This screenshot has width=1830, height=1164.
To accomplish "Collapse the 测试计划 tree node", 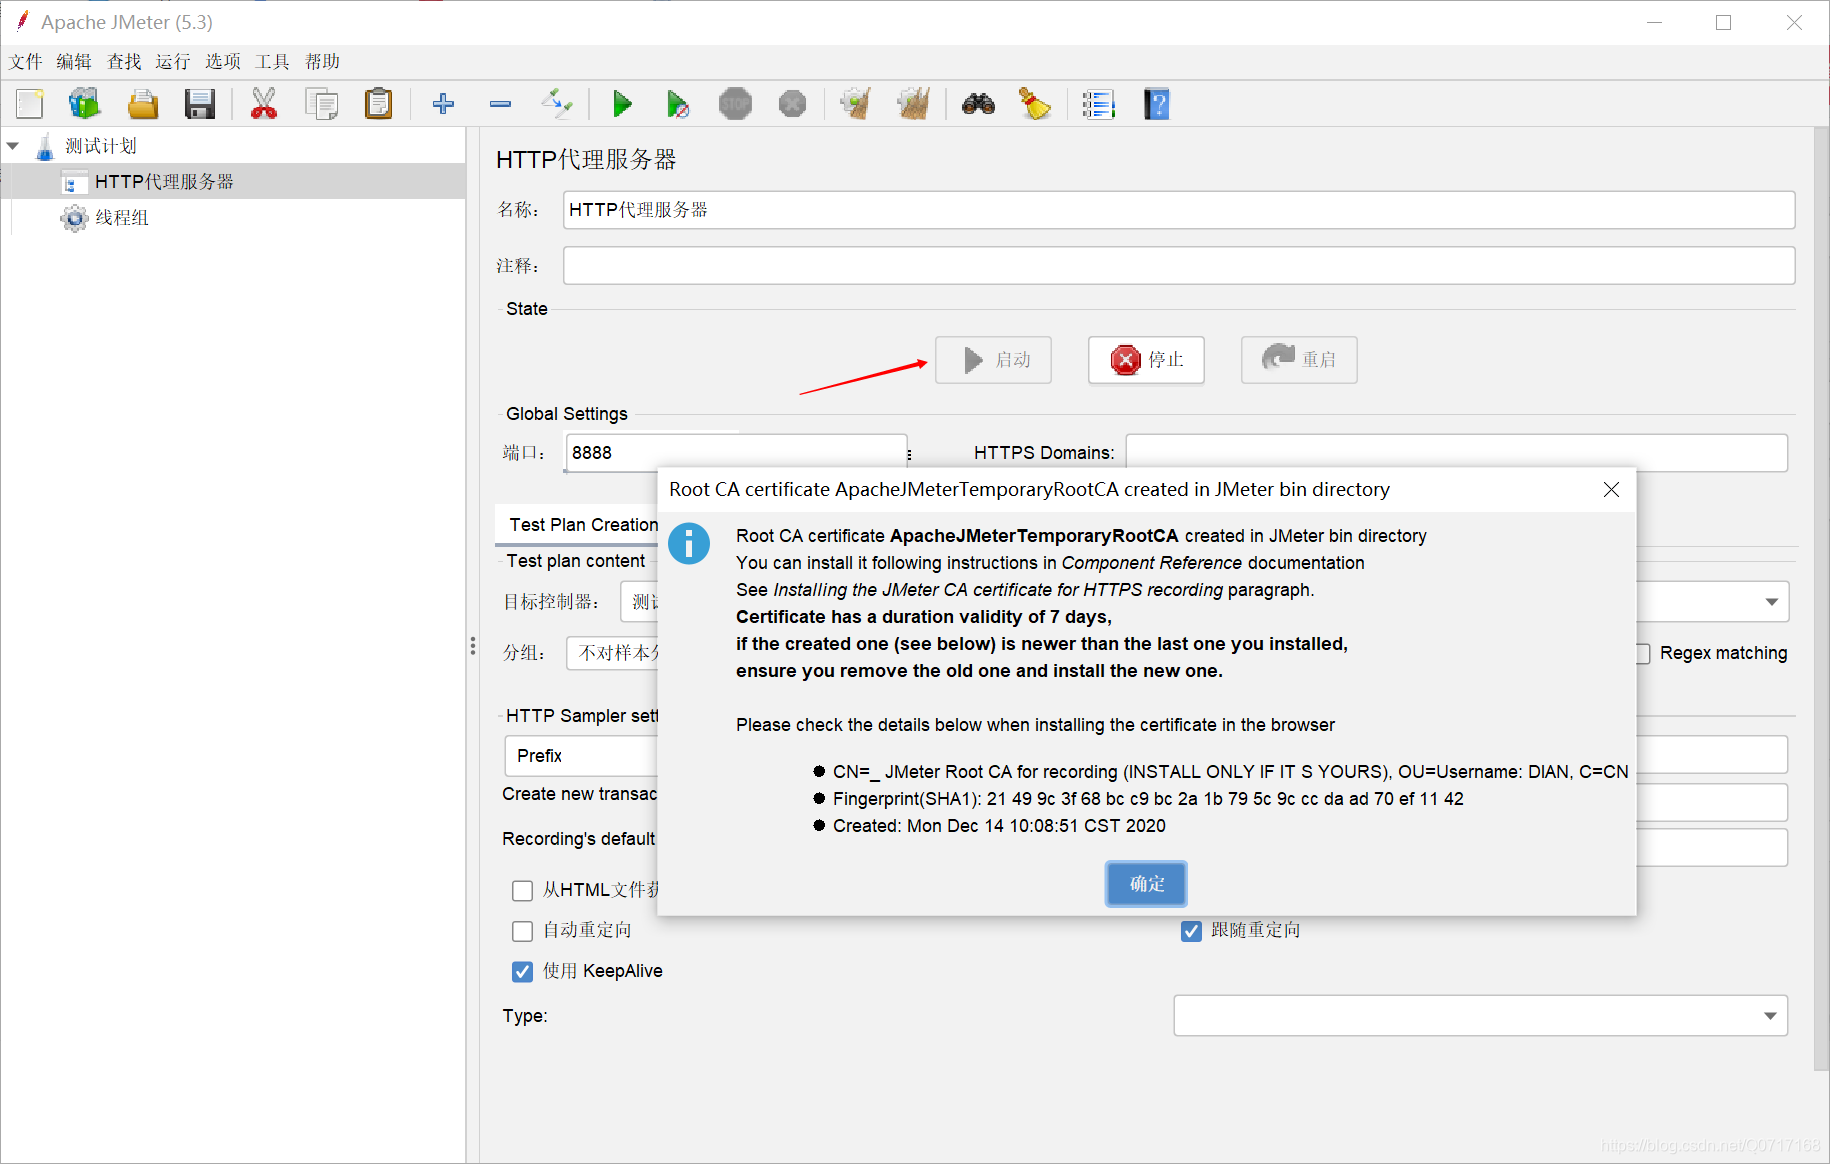I will (x=13, y=146).
